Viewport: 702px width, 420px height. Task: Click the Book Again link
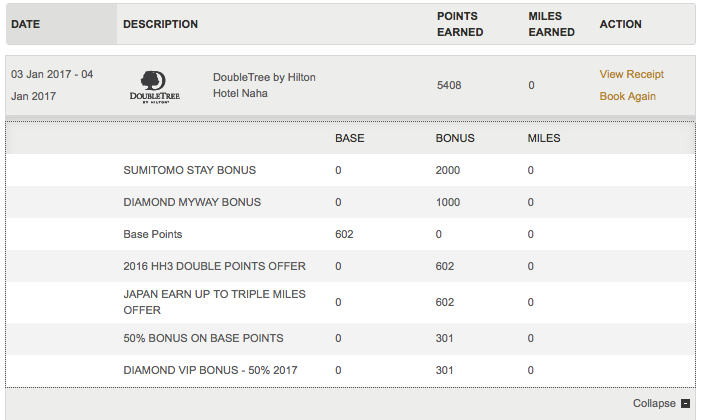[x=627, y=96]
